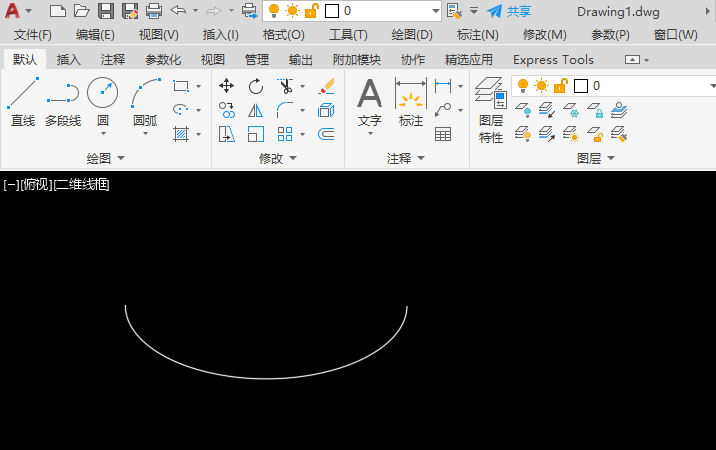Screen dimensions: 716x450
Task: Select the Line (直线) tool
Action: point(23,102)
